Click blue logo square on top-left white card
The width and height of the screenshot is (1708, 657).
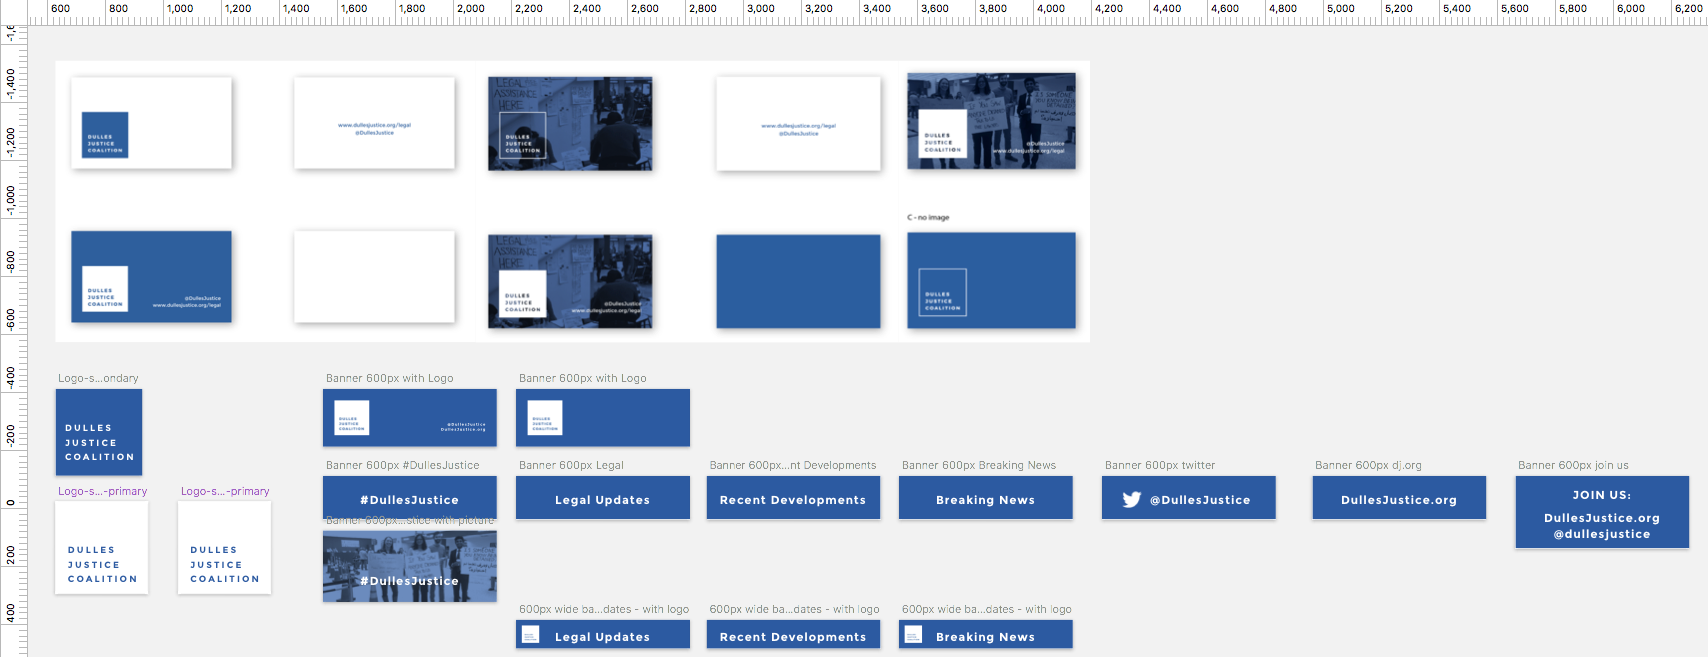(105, 135)
